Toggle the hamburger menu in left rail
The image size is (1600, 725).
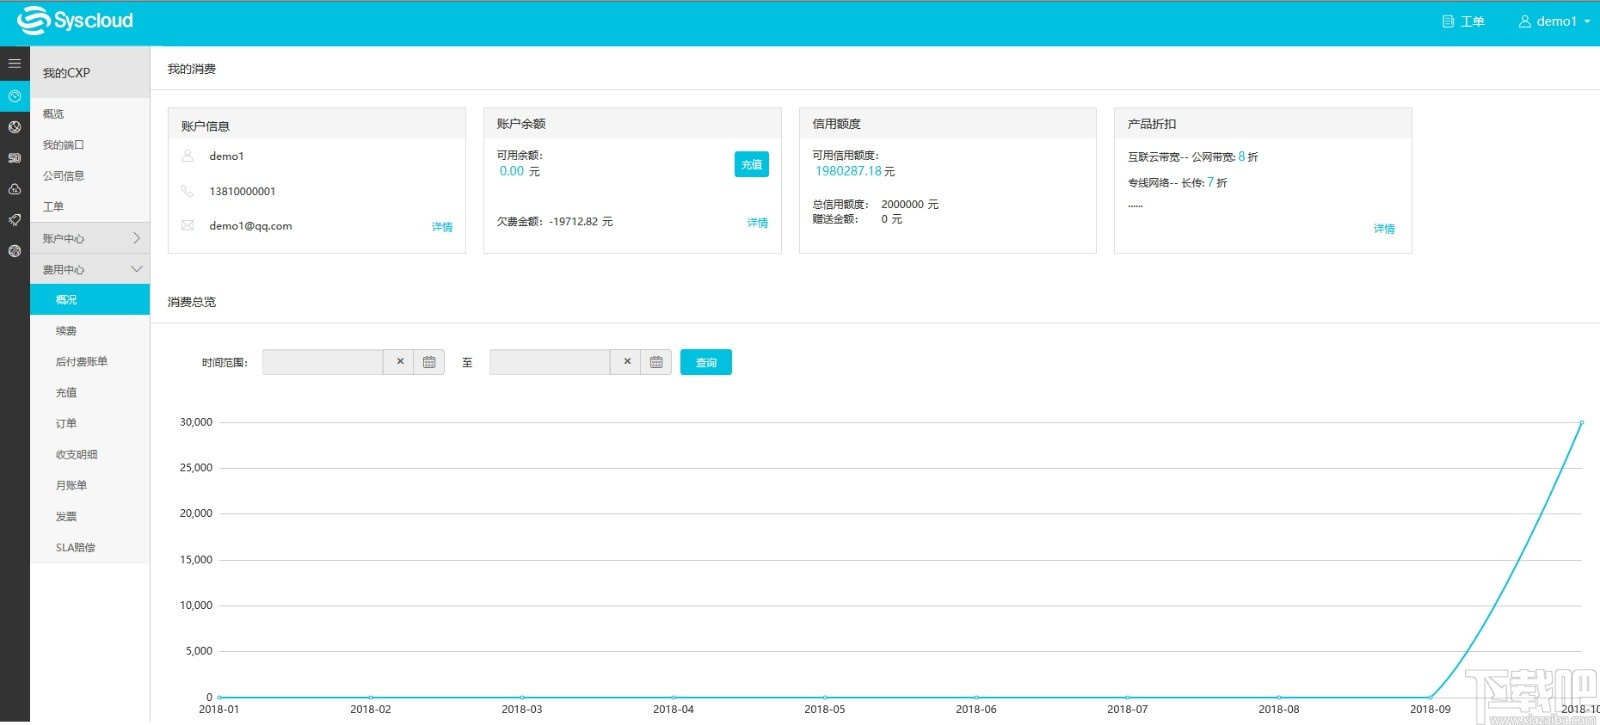click(14, 63)
